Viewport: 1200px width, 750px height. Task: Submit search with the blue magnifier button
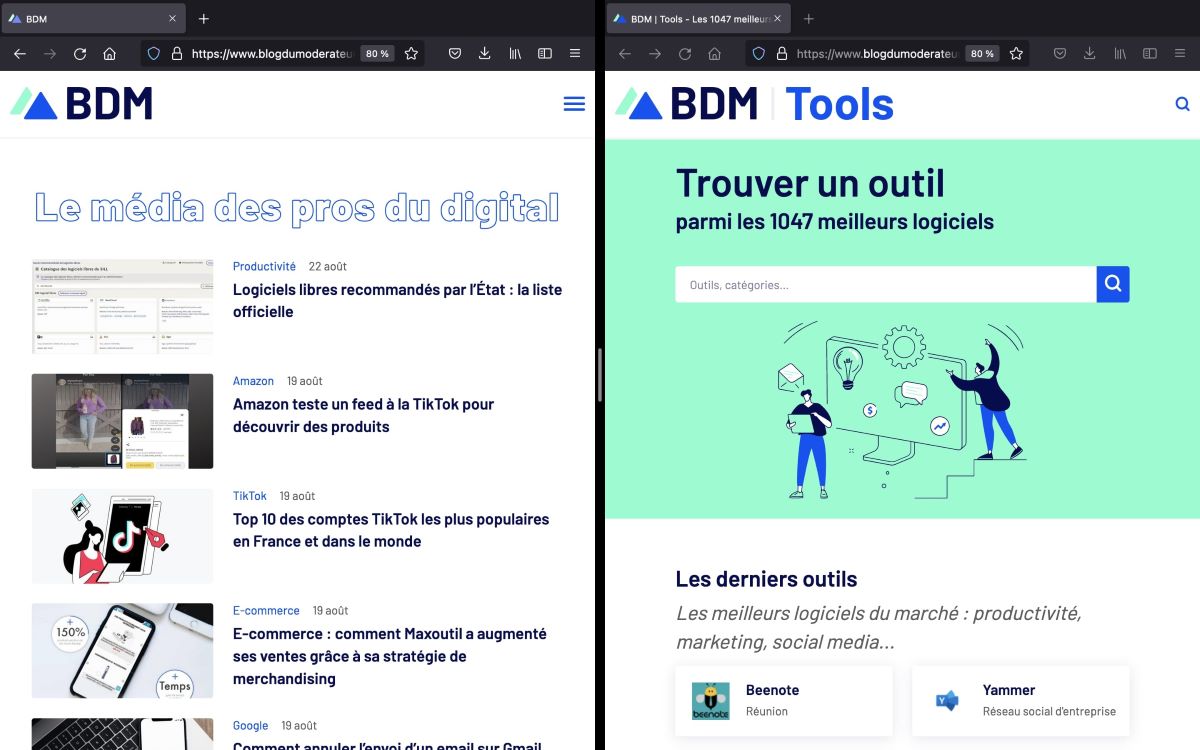pyautogui.click(x=1113, y=284)
